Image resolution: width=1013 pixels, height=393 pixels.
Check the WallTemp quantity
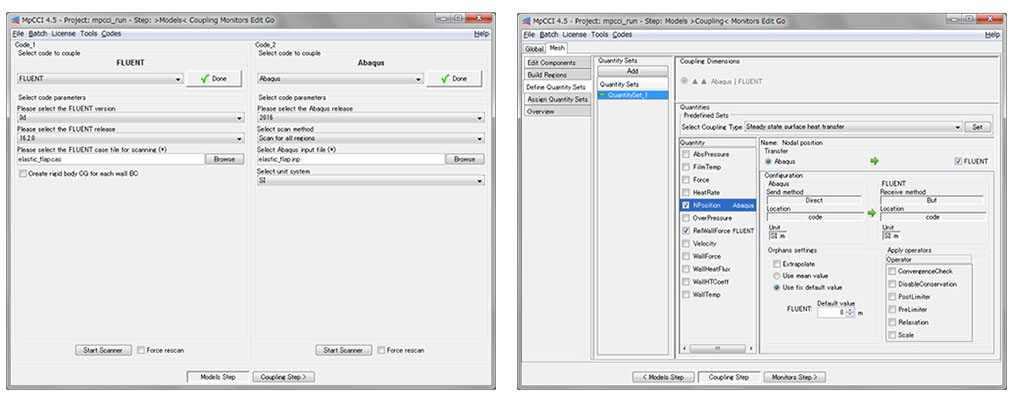click(x=685, y=295)
